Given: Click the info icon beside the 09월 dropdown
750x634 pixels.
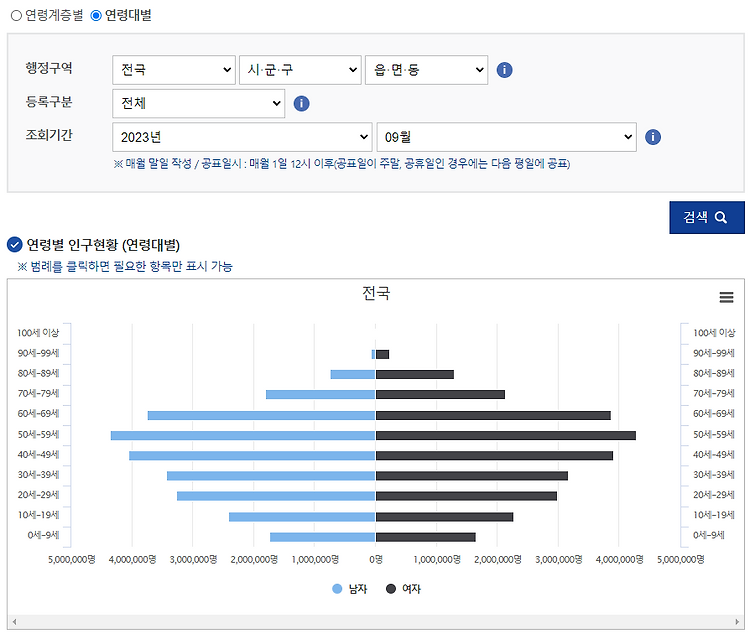Looking at the screenshot, I should (x=652, y=137).
